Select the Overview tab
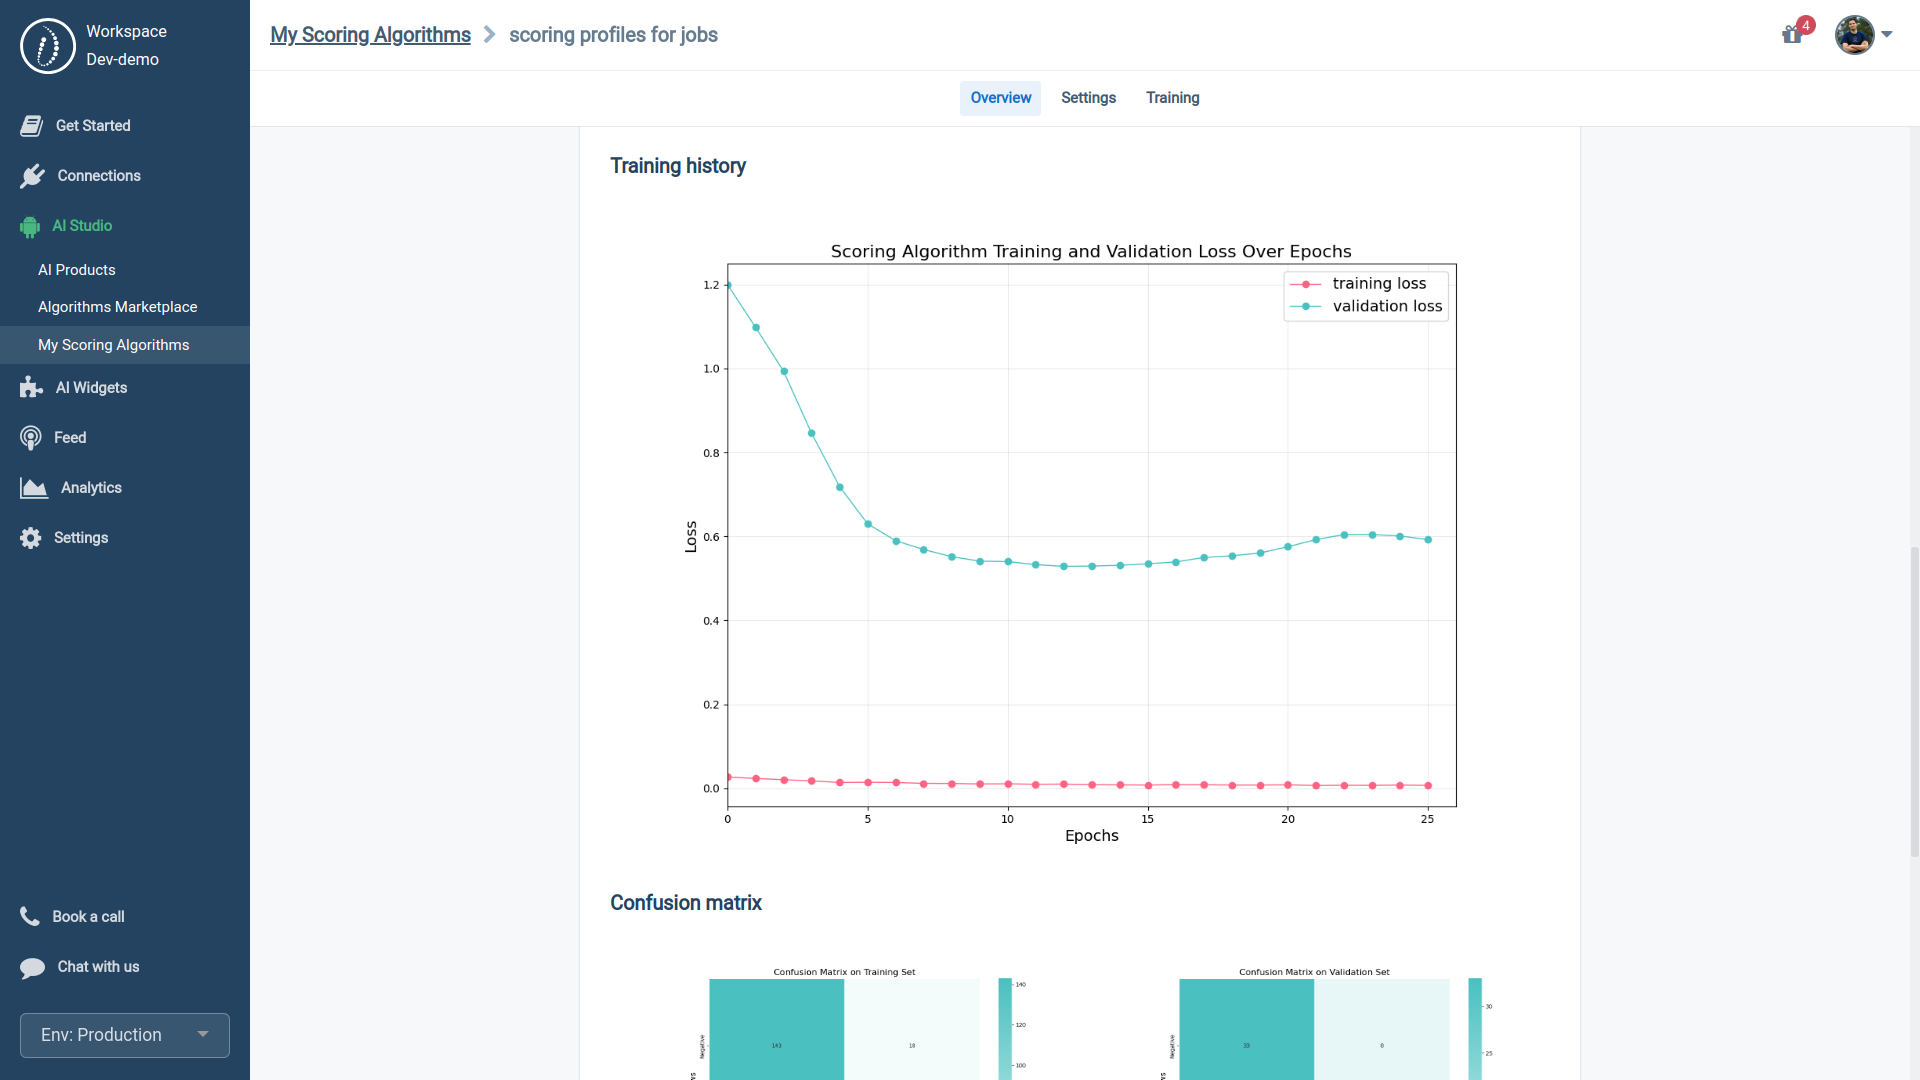 pos(1000,98)
